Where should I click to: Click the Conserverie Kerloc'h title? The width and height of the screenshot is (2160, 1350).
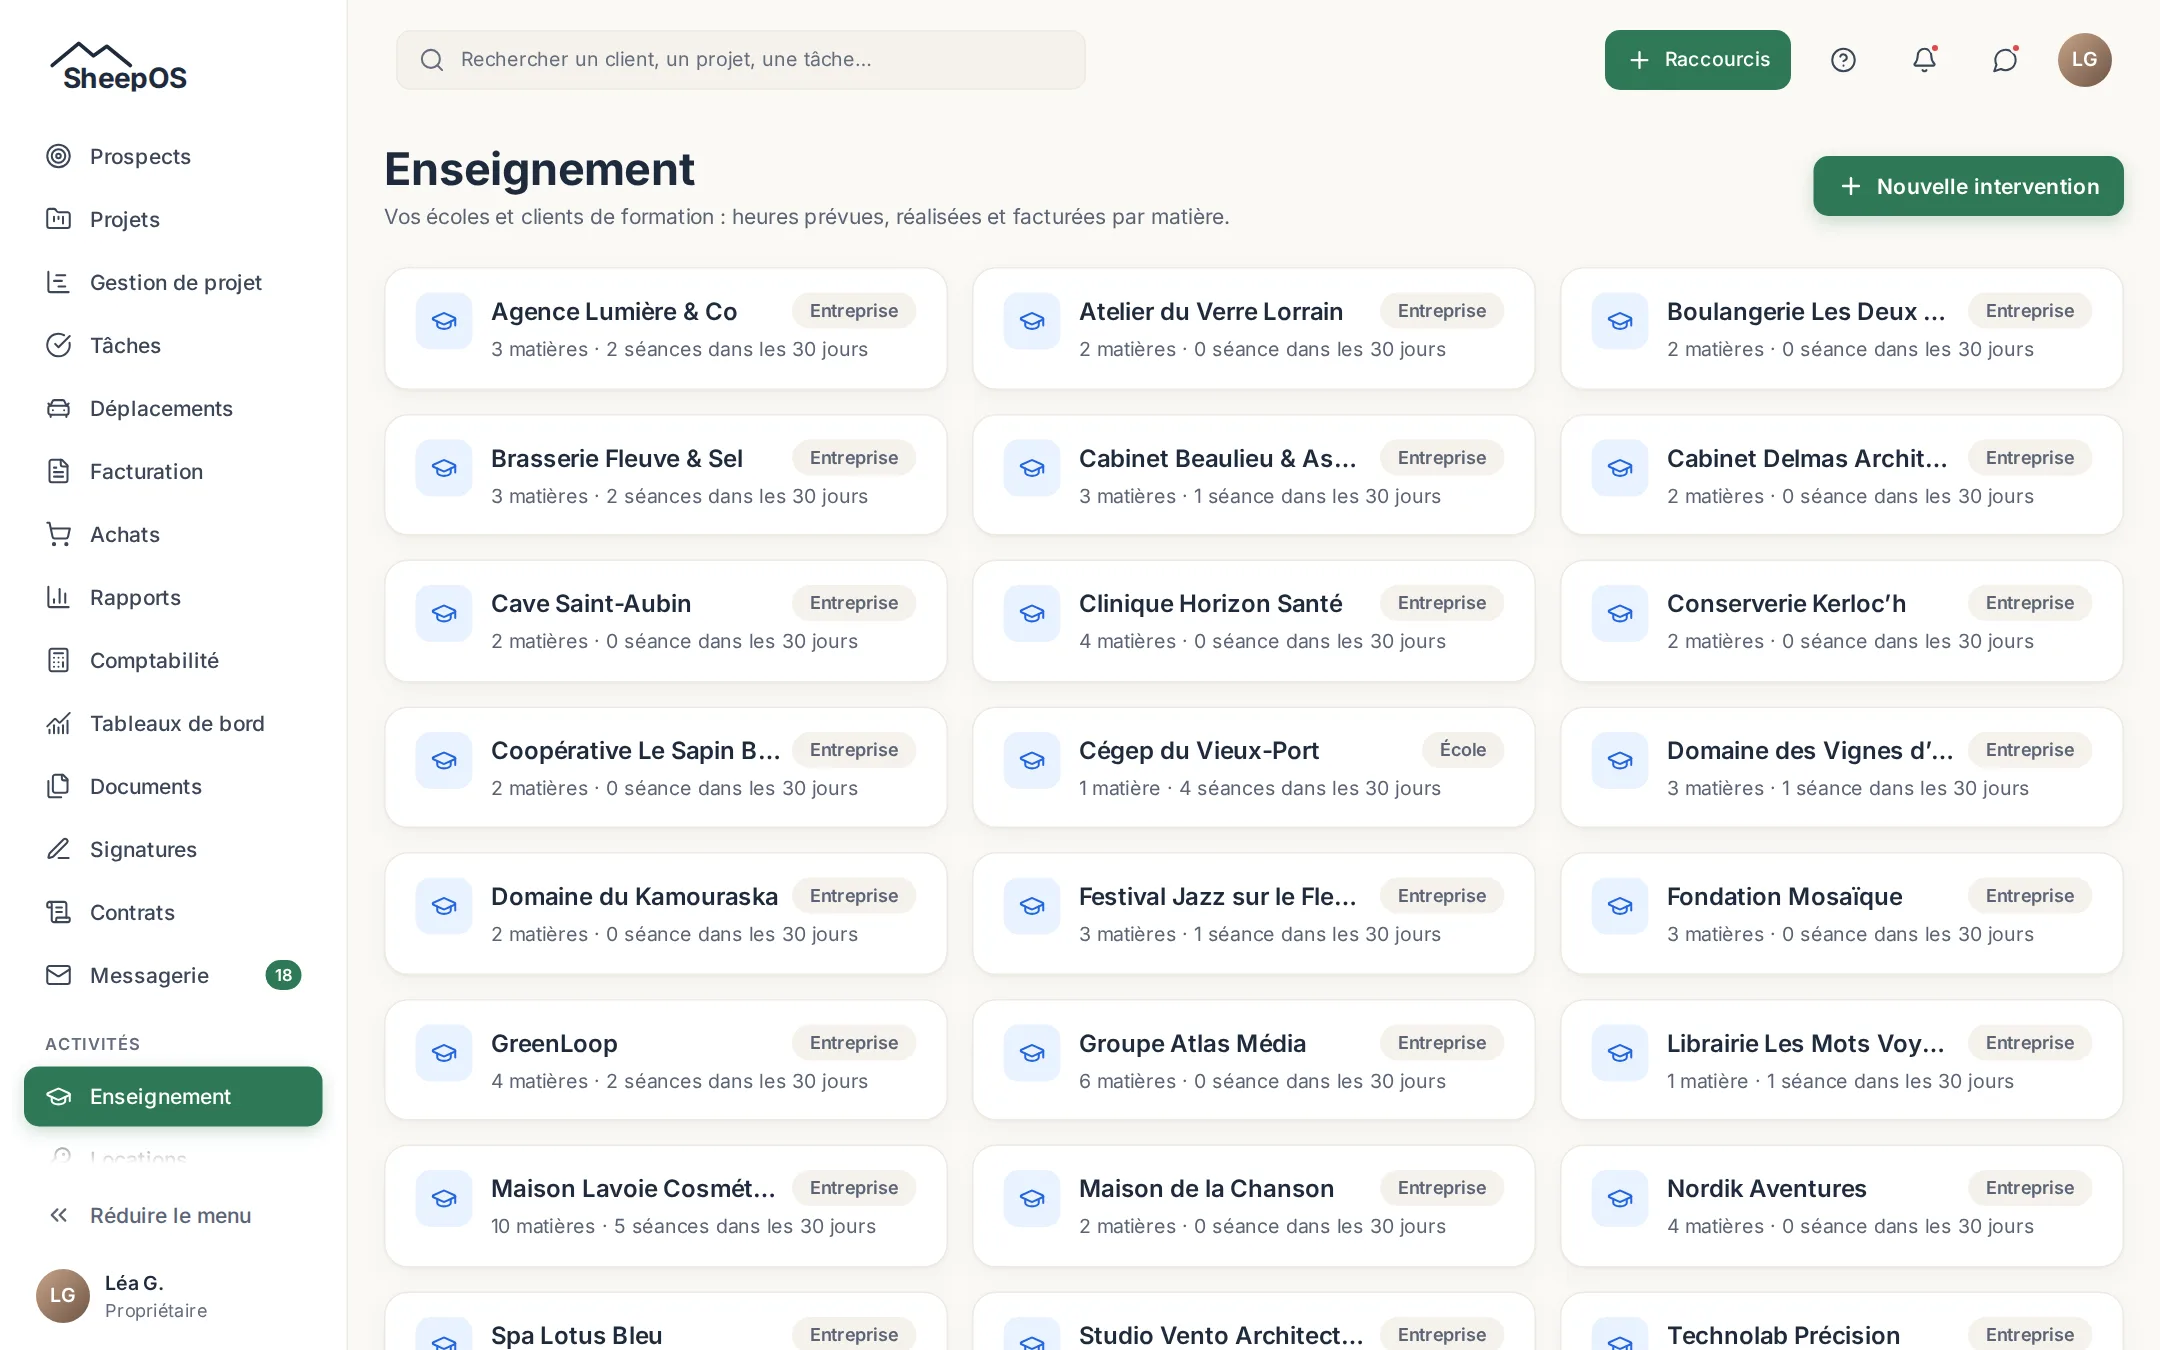click(x=1786, y=603)
